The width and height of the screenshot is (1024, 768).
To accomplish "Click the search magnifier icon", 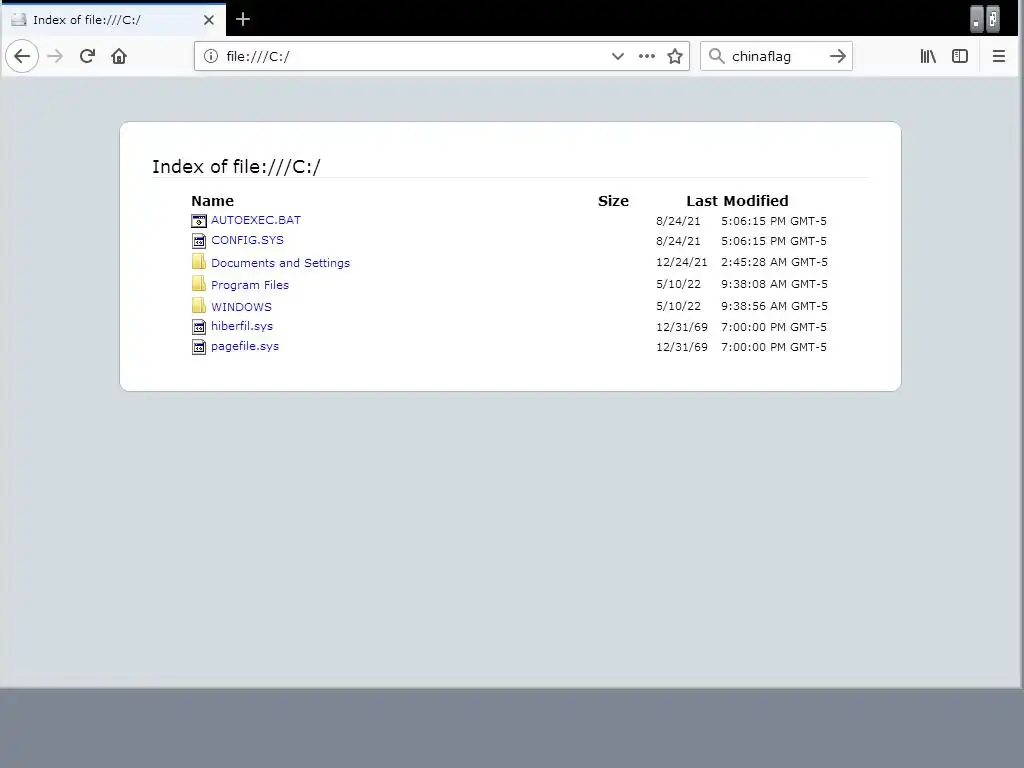I will tap(716, 56).
